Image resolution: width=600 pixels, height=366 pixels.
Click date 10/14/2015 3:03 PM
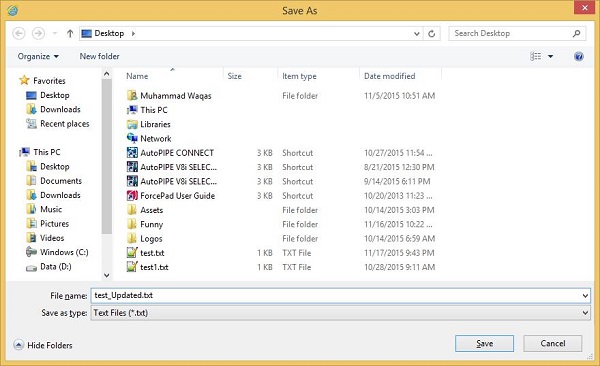[x=399, y=210]
